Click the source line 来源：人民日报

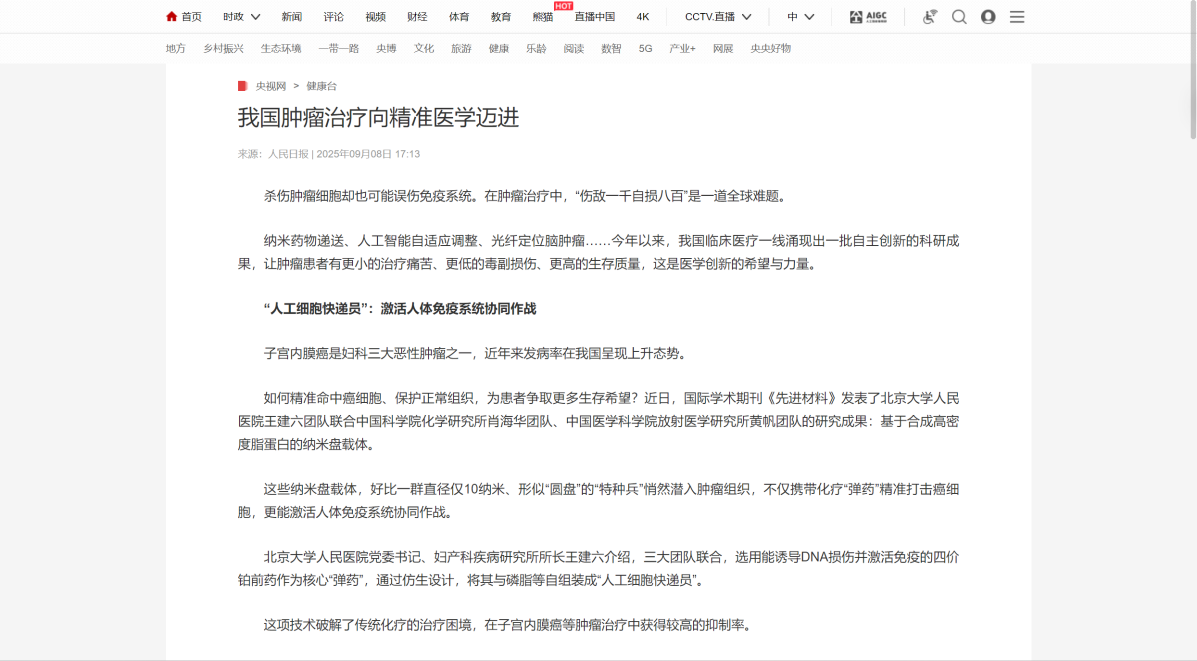coord(273,153)
